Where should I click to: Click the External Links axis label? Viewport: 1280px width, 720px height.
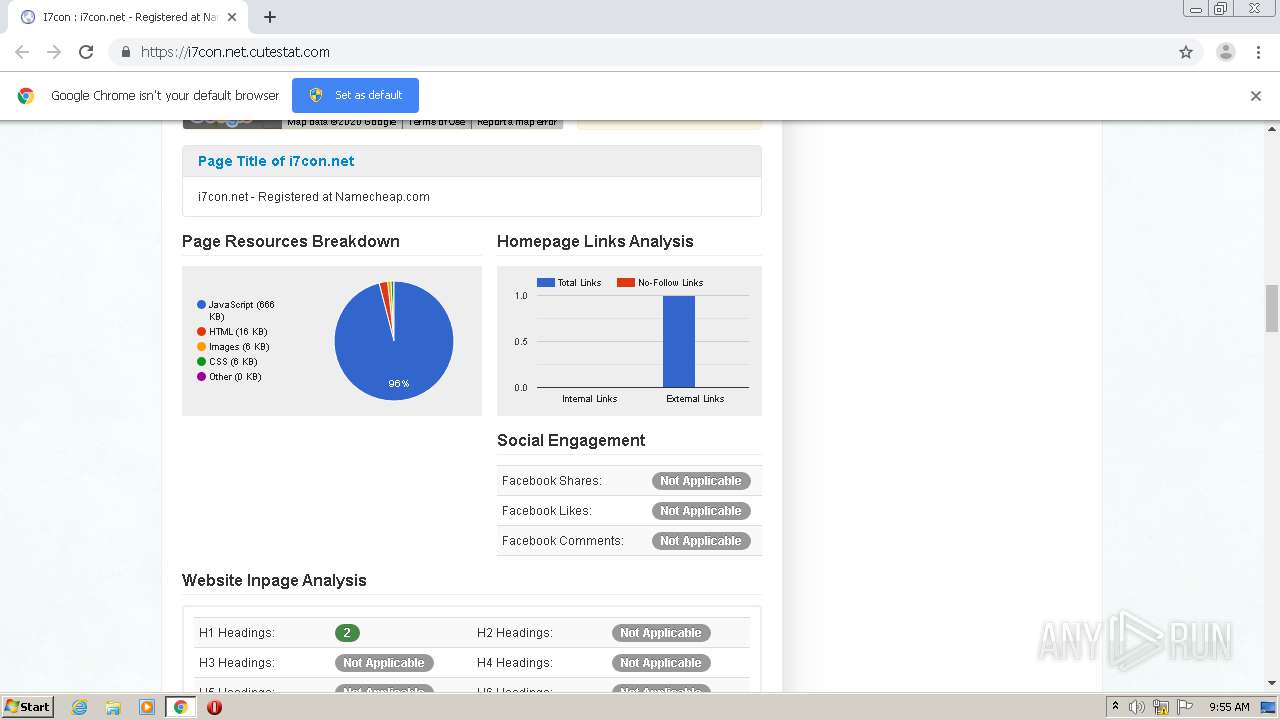coord(696,399)
